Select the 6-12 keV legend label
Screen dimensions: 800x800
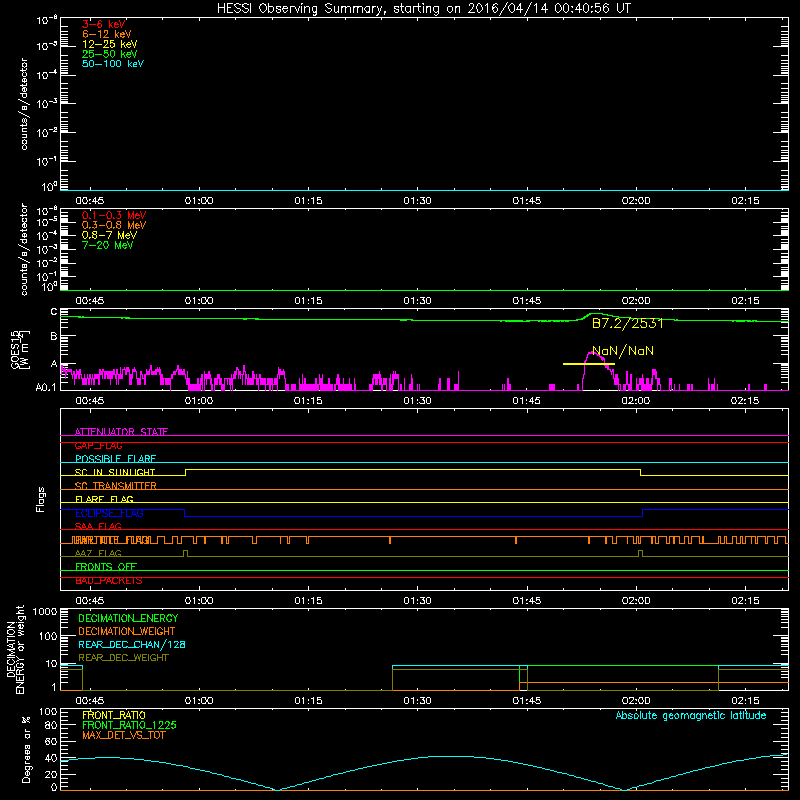[106, 34]
